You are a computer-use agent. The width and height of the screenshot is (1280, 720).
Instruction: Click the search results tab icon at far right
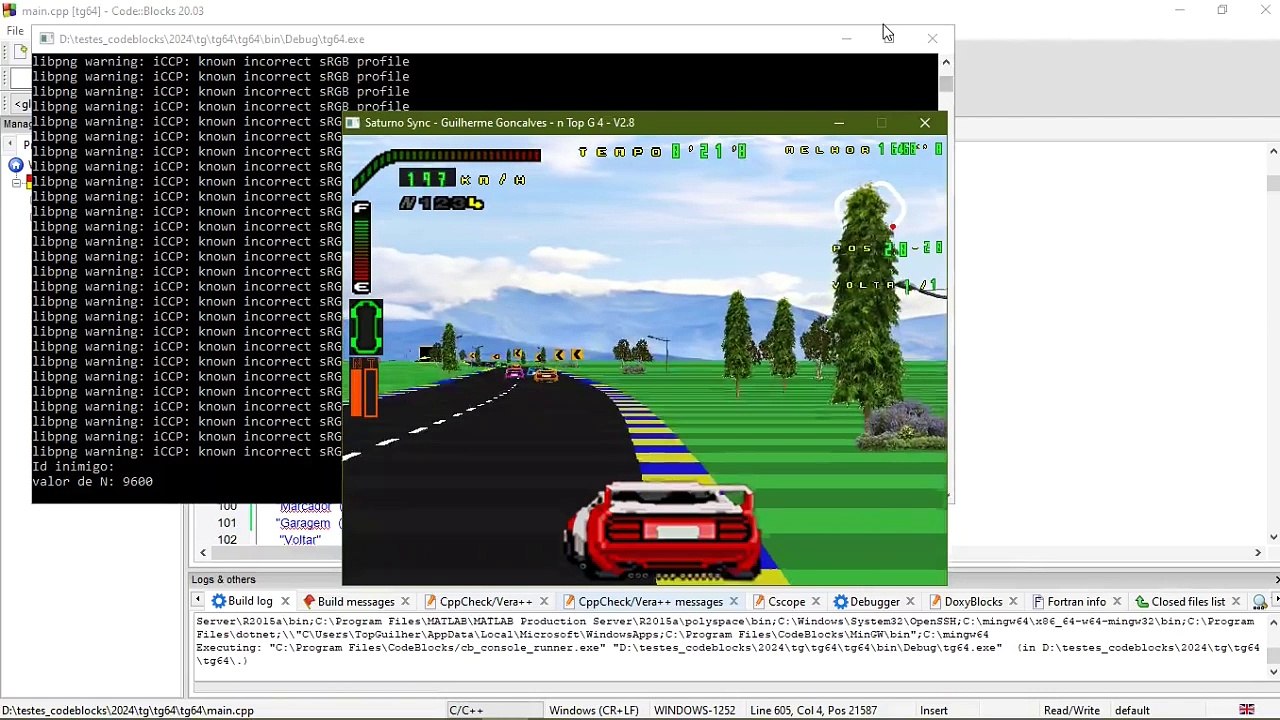pos(1260,601)
